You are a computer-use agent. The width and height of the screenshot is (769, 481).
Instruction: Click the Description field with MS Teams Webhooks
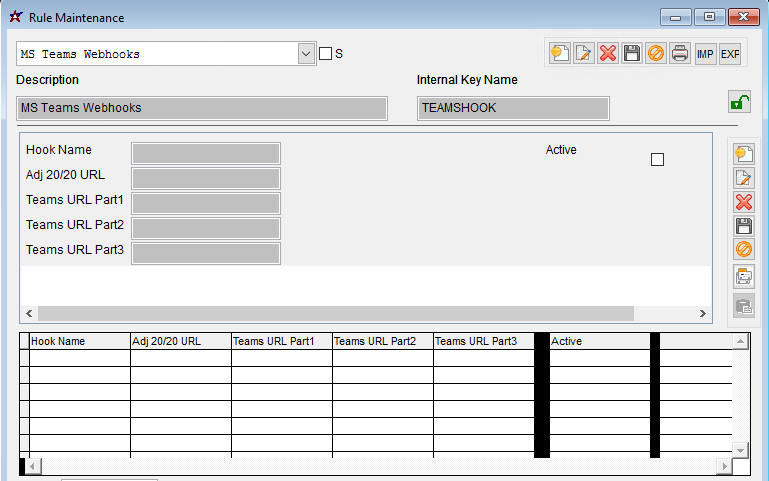point(202,108)
